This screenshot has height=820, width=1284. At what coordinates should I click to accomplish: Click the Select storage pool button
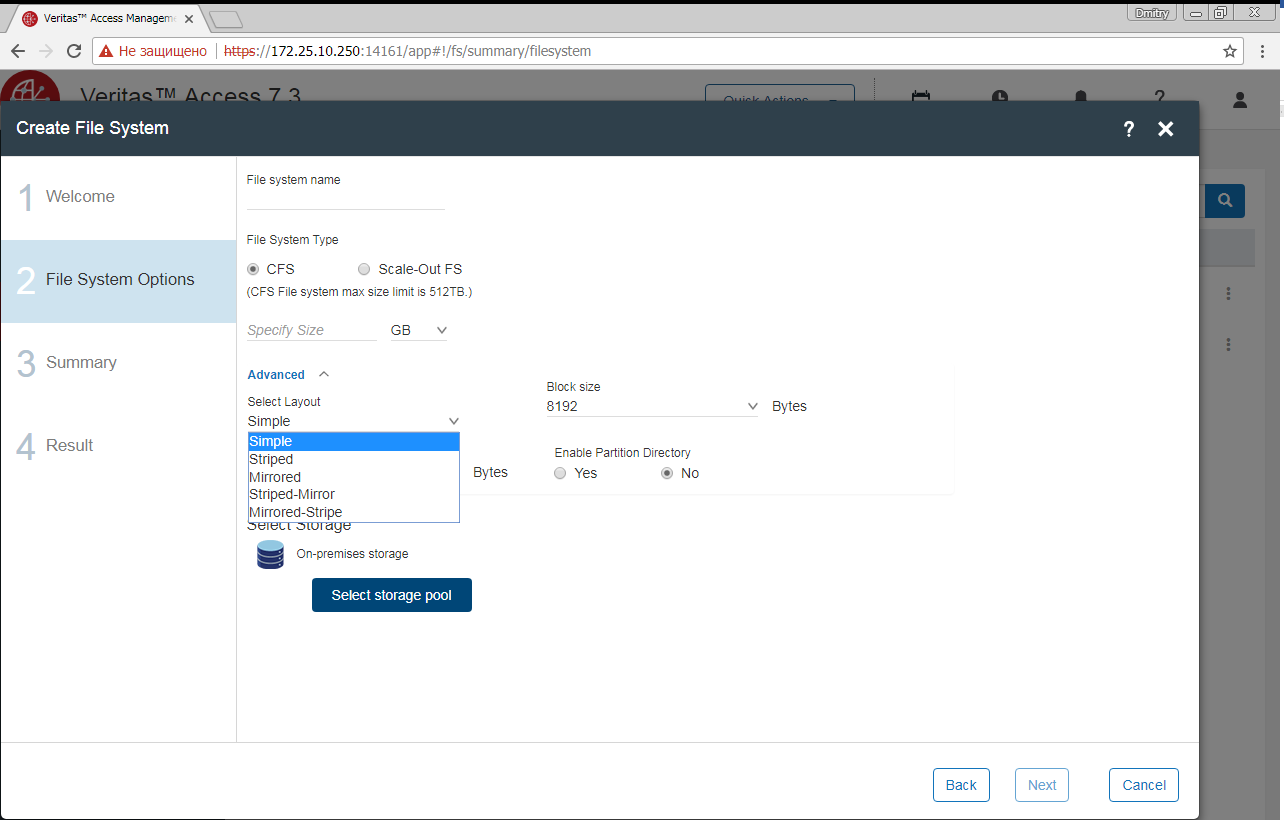tap(391, 595)
